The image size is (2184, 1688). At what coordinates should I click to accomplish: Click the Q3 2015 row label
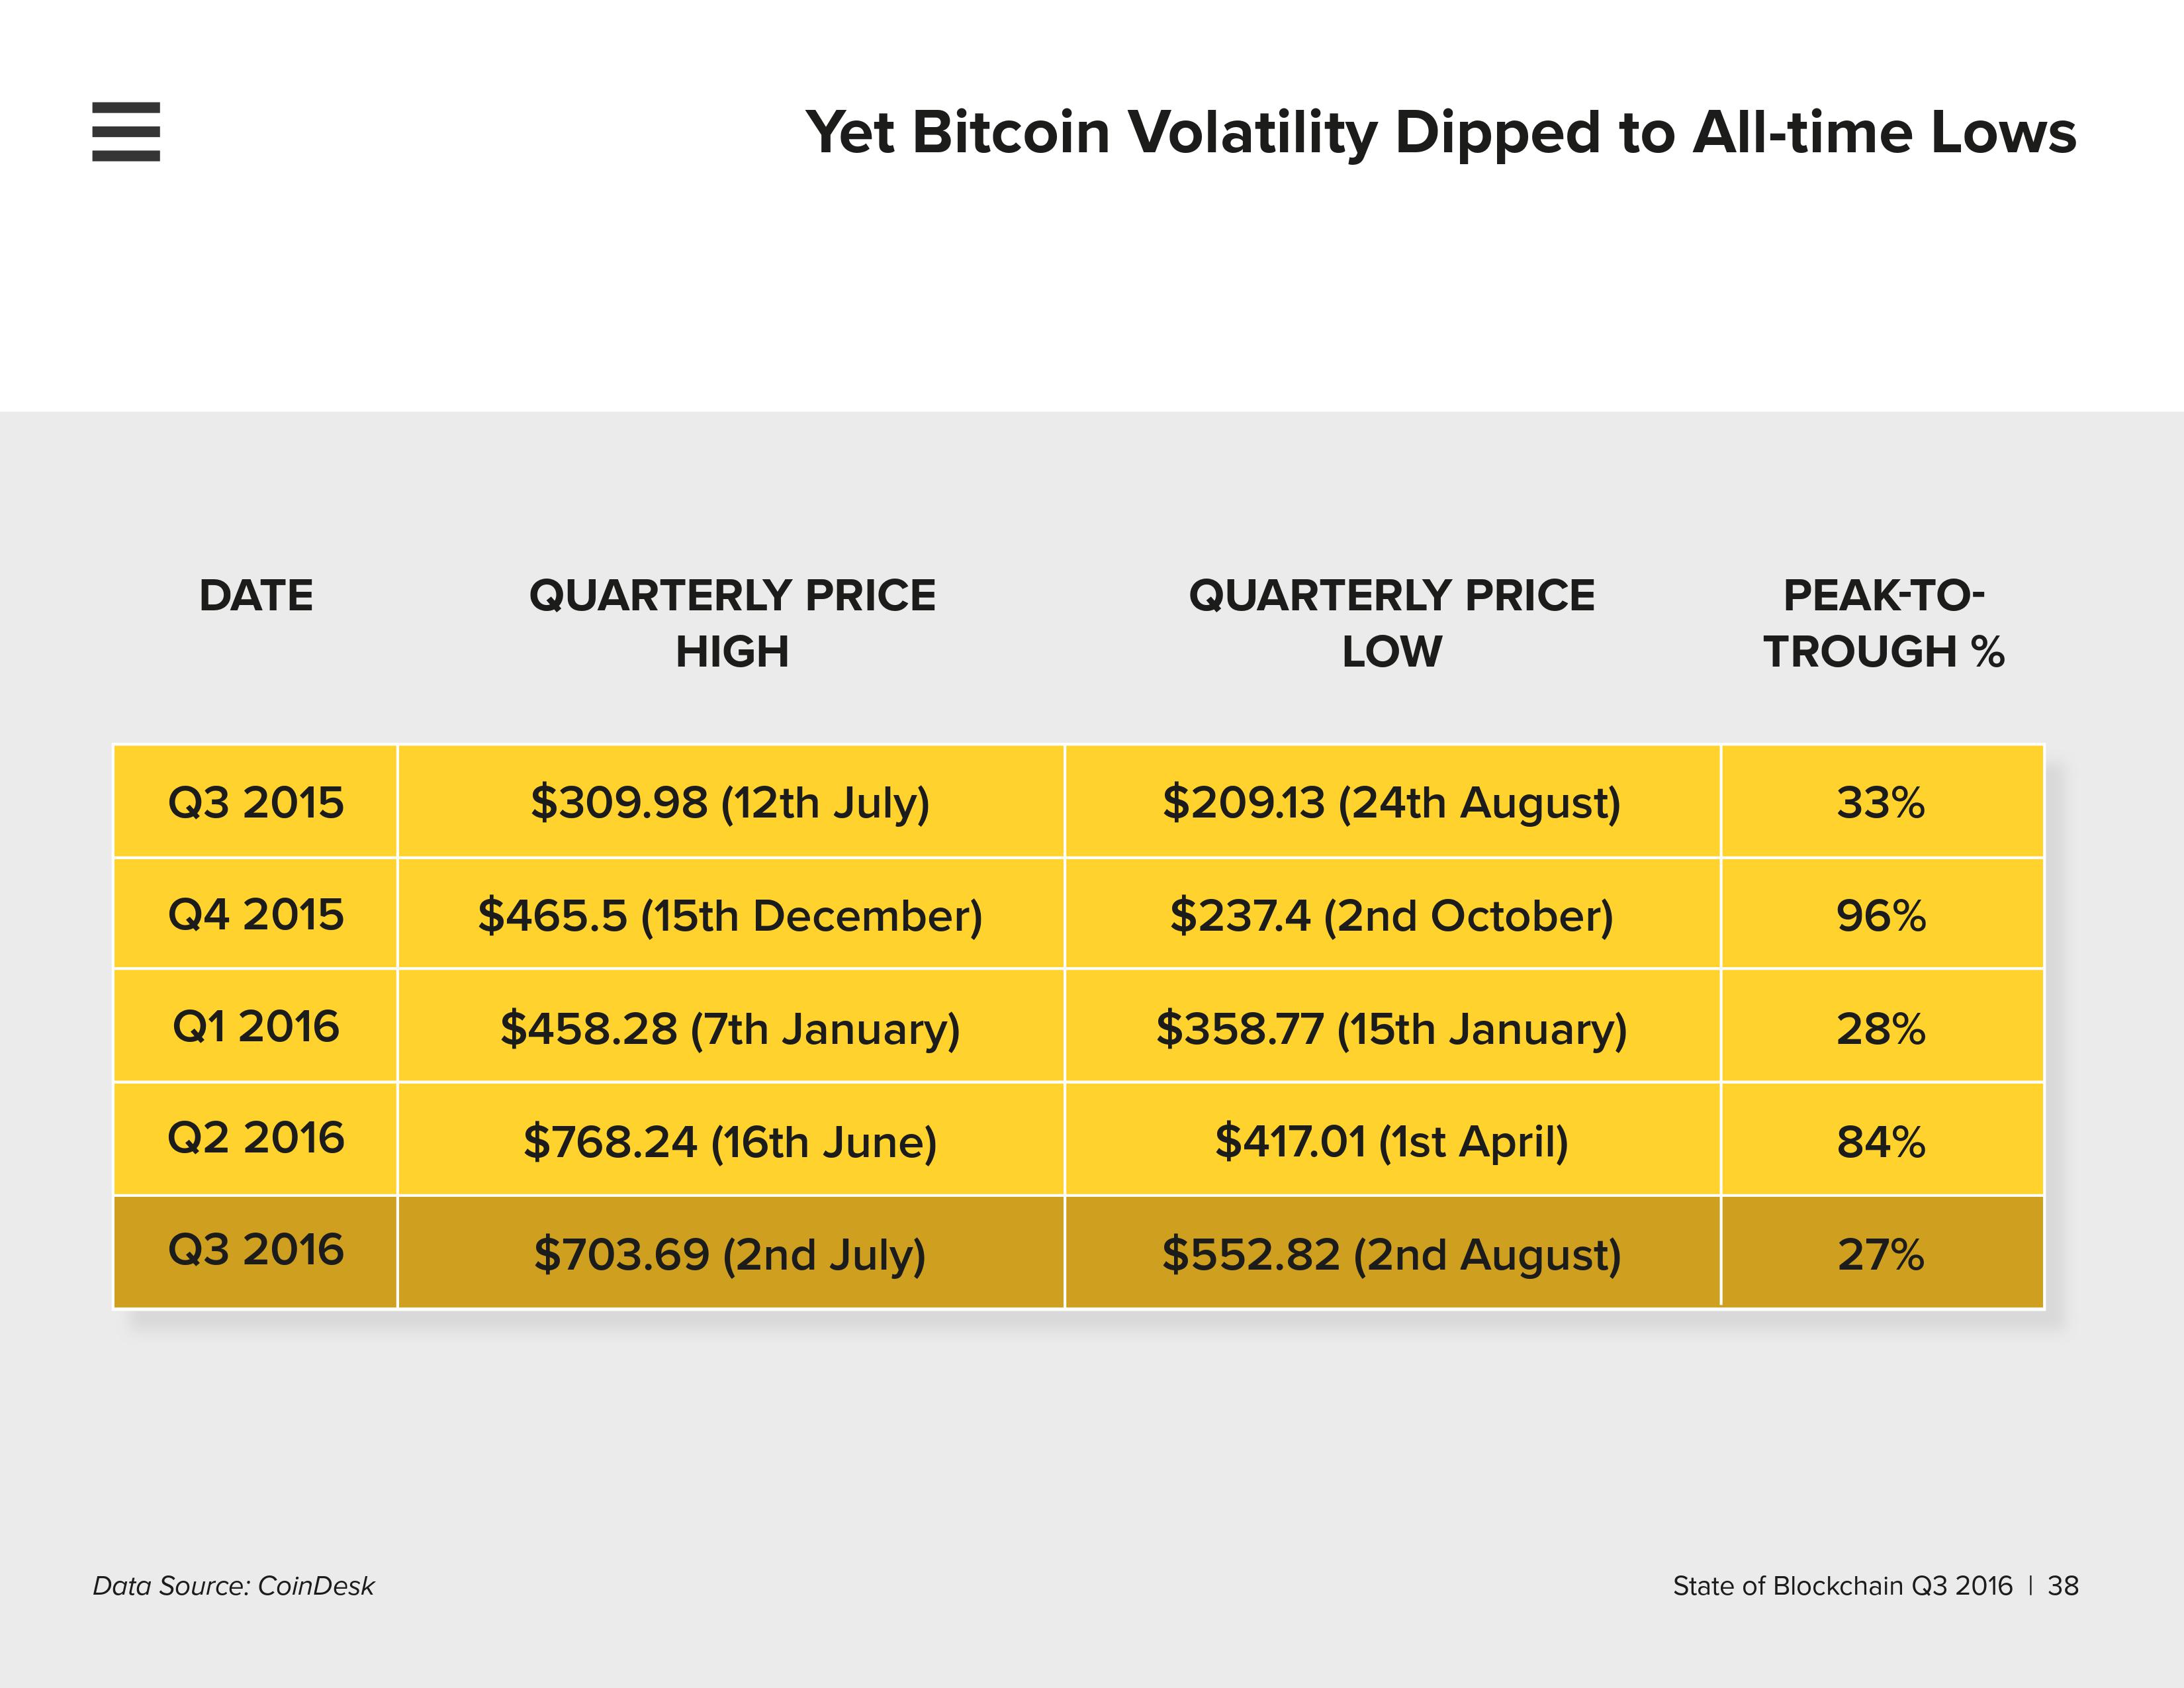pos(256,802)
